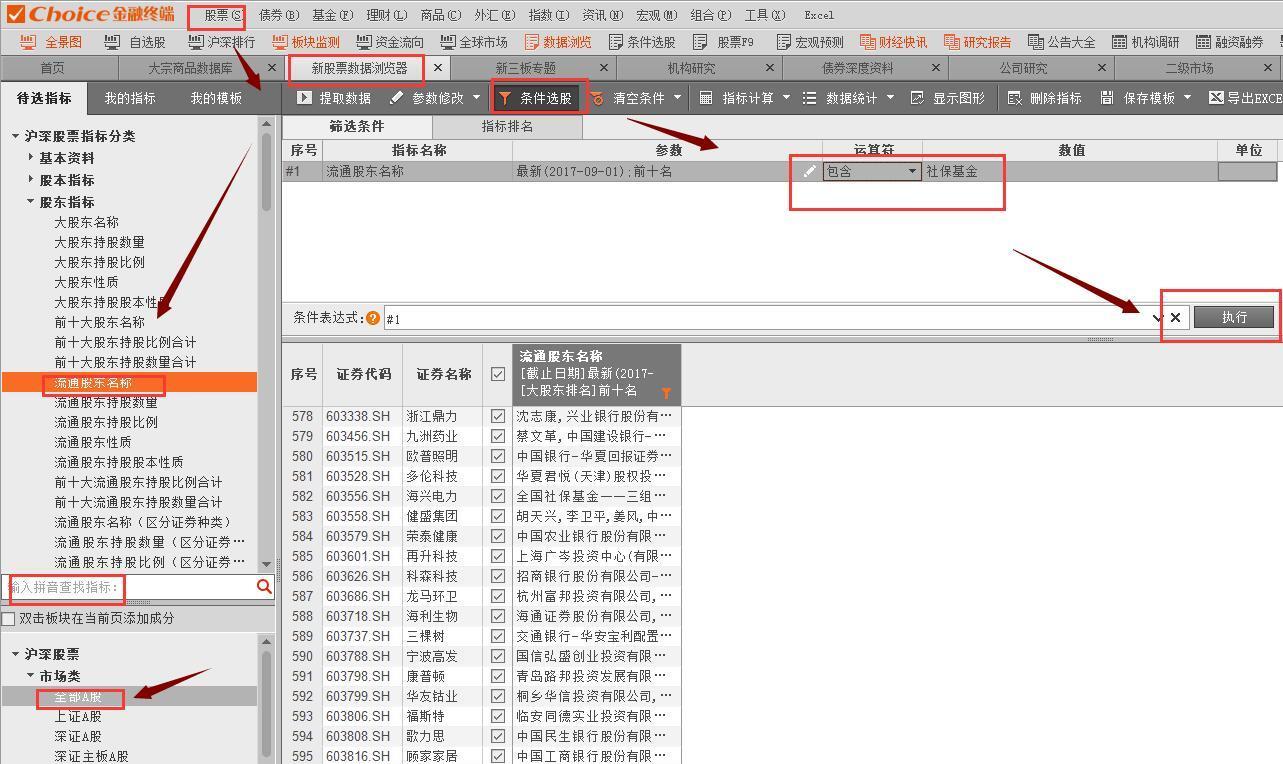Open the 参数修改 dropdown arrow

[476, 98]
